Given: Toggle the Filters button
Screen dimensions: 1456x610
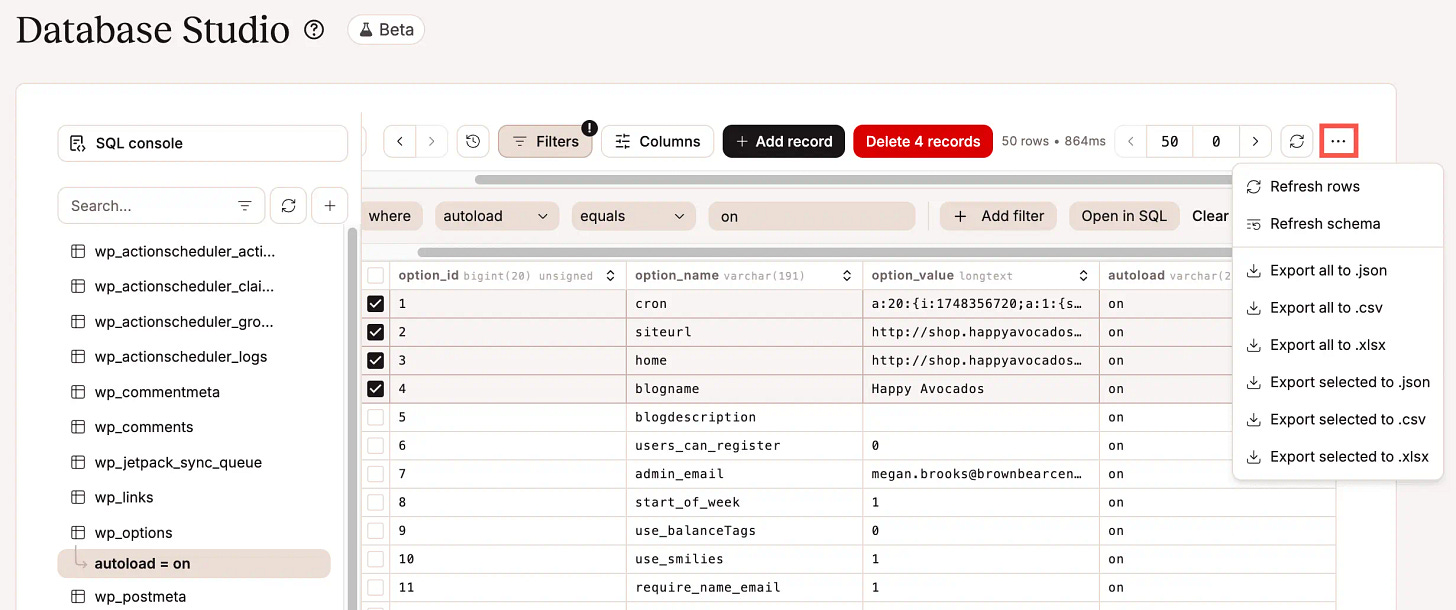Looking at the screenshot, I should pyautogui.click(x=546, y=141).
